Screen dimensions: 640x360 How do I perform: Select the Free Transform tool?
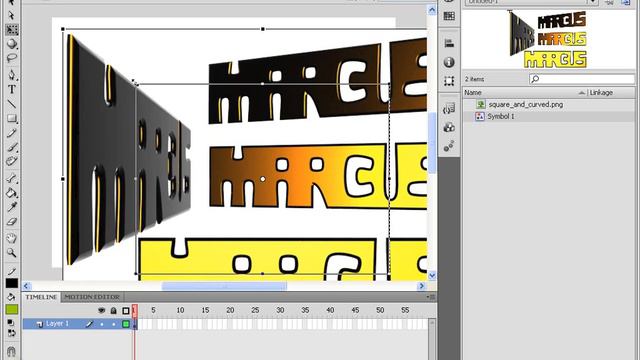[11, 30]
